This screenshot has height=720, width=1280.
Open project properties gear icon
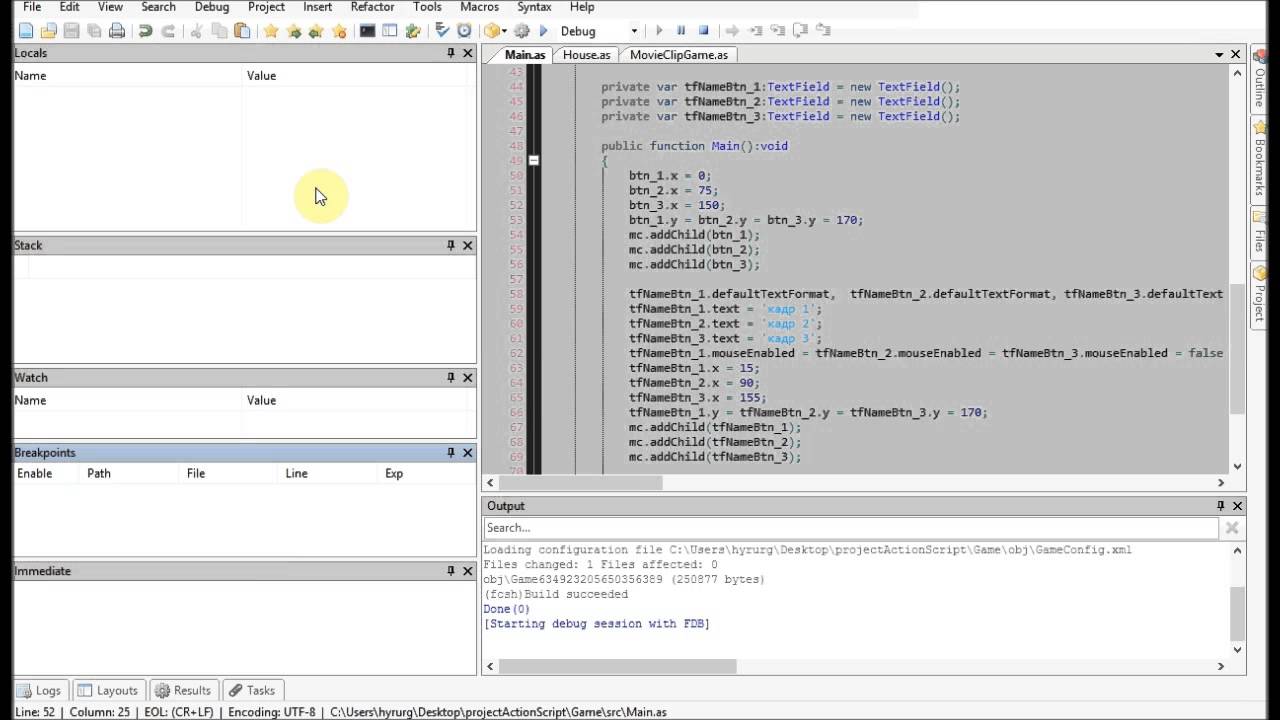(x=522, y=31)
